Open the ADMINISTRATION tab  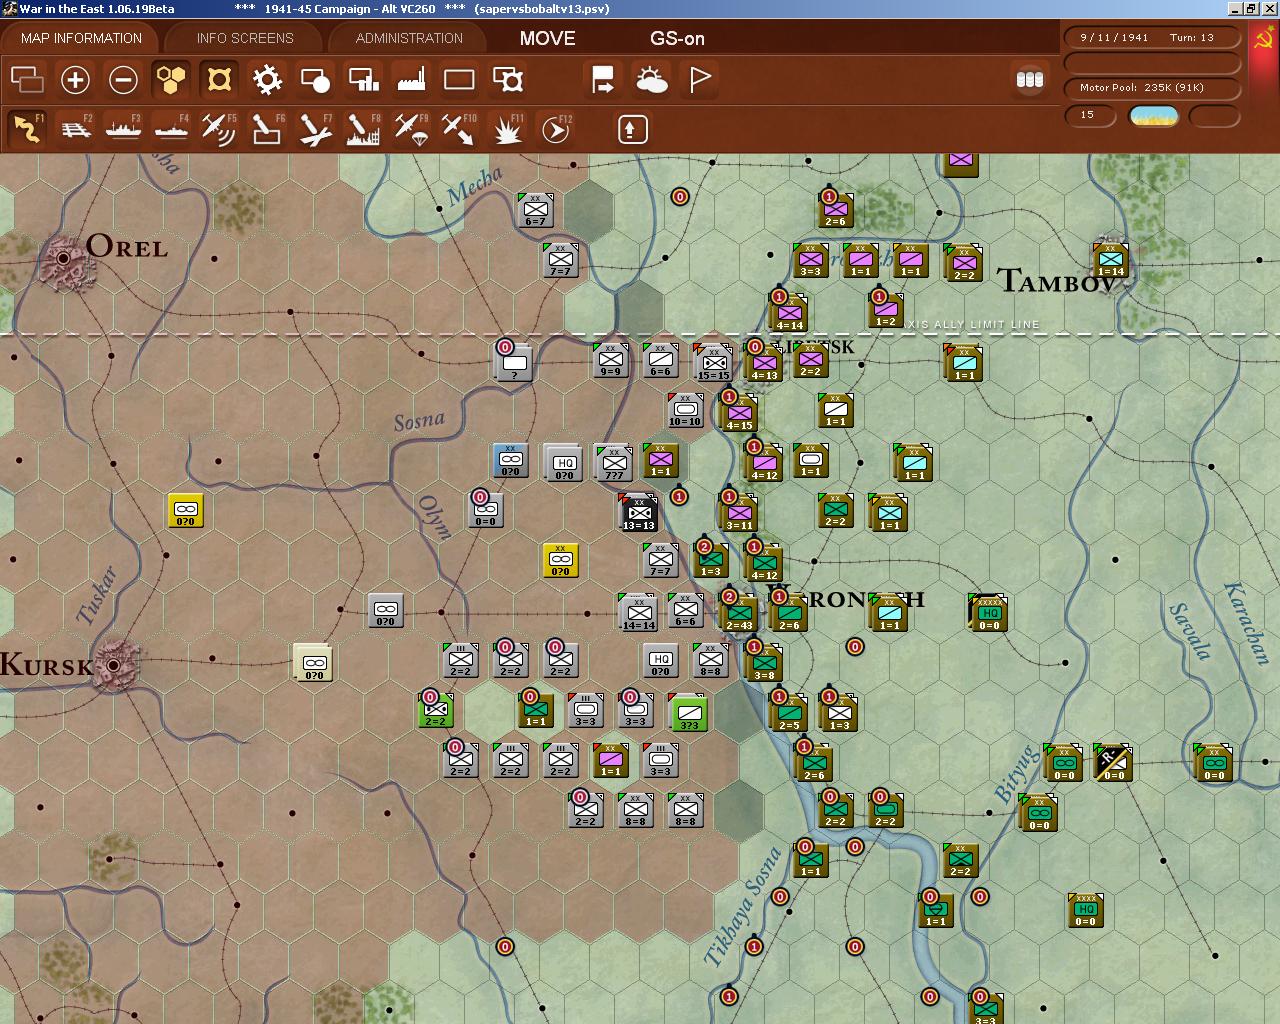coord(409,38)
